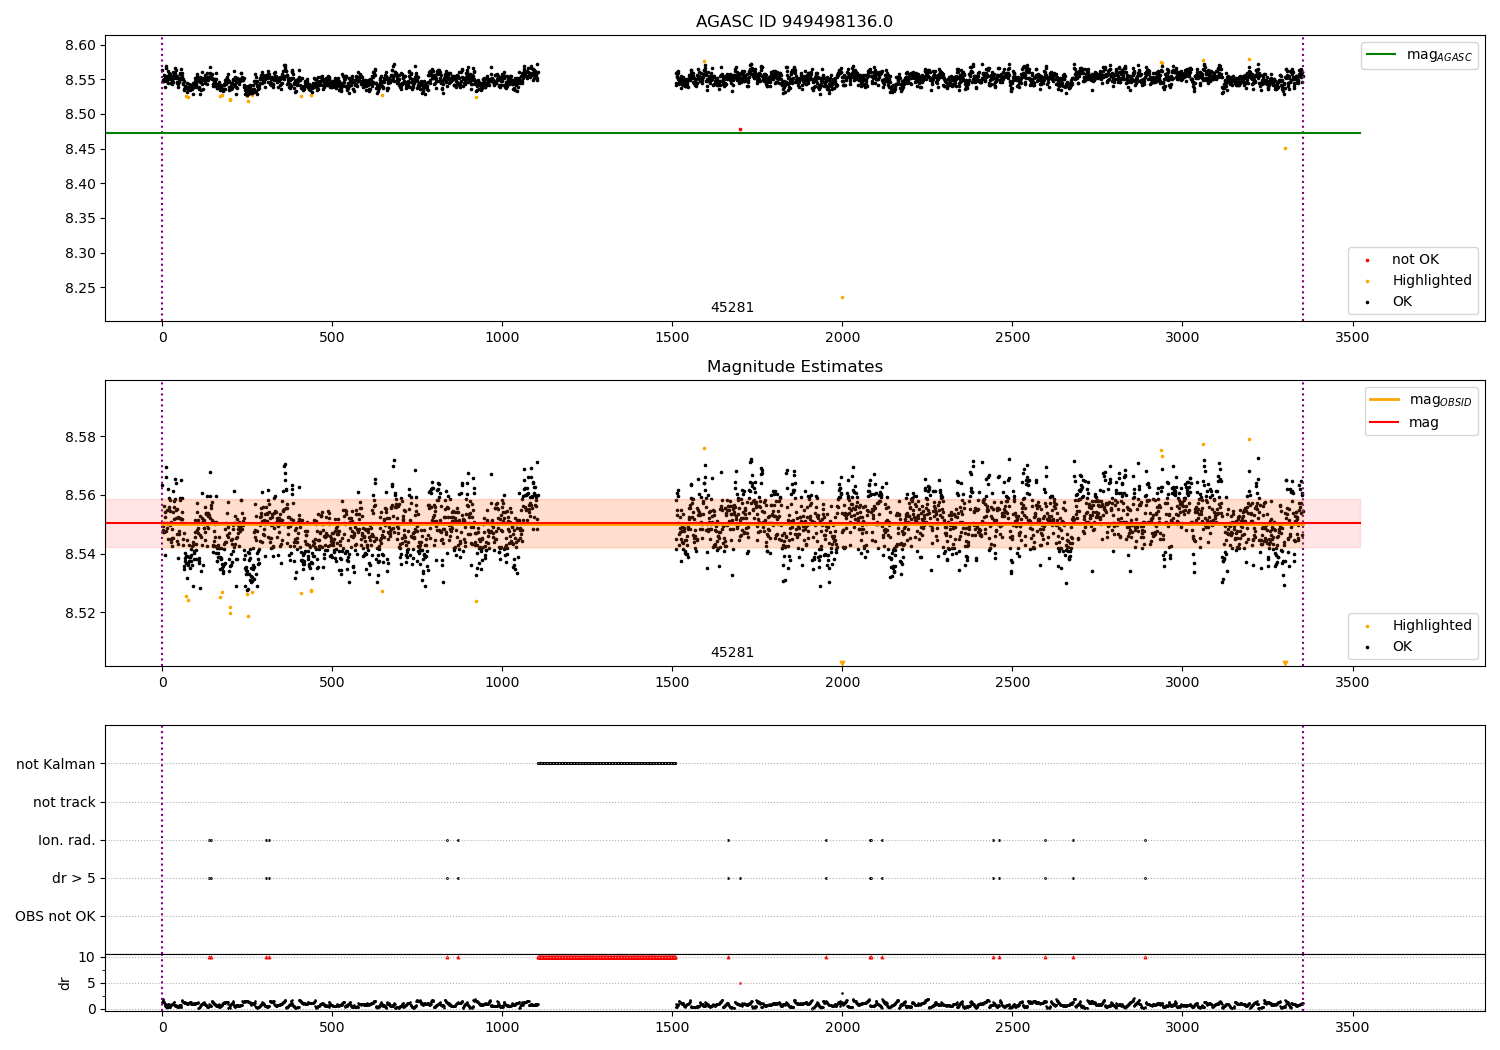The image size is (1500, 1050).
Task: Click the 8.52 tick on Magnitude Estimates plot
Action: tap(80, 613)
